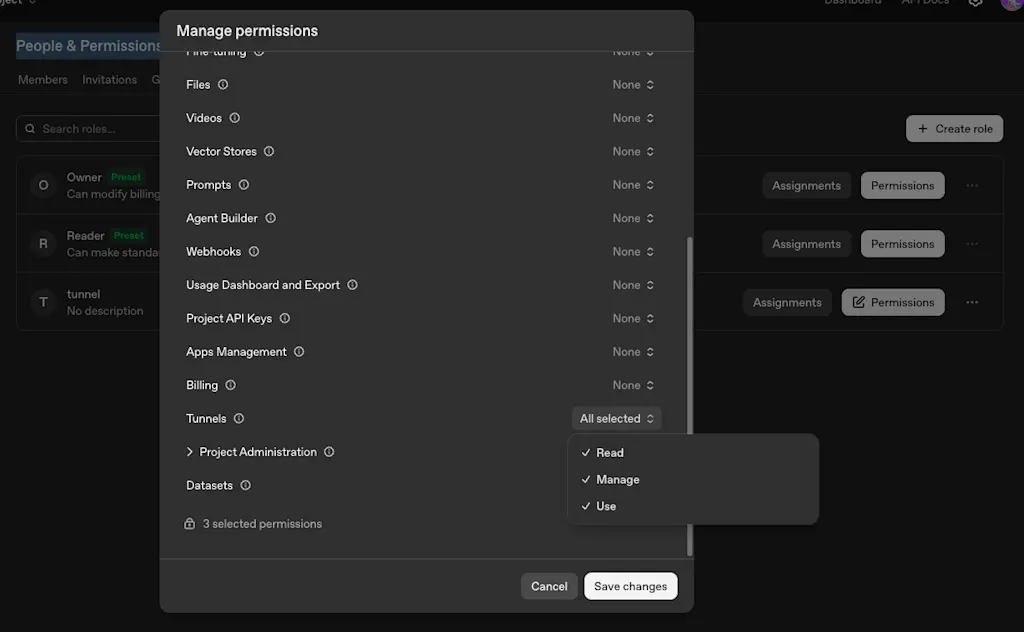Open the Tunnels All selected dropdown

pos(616,419)
